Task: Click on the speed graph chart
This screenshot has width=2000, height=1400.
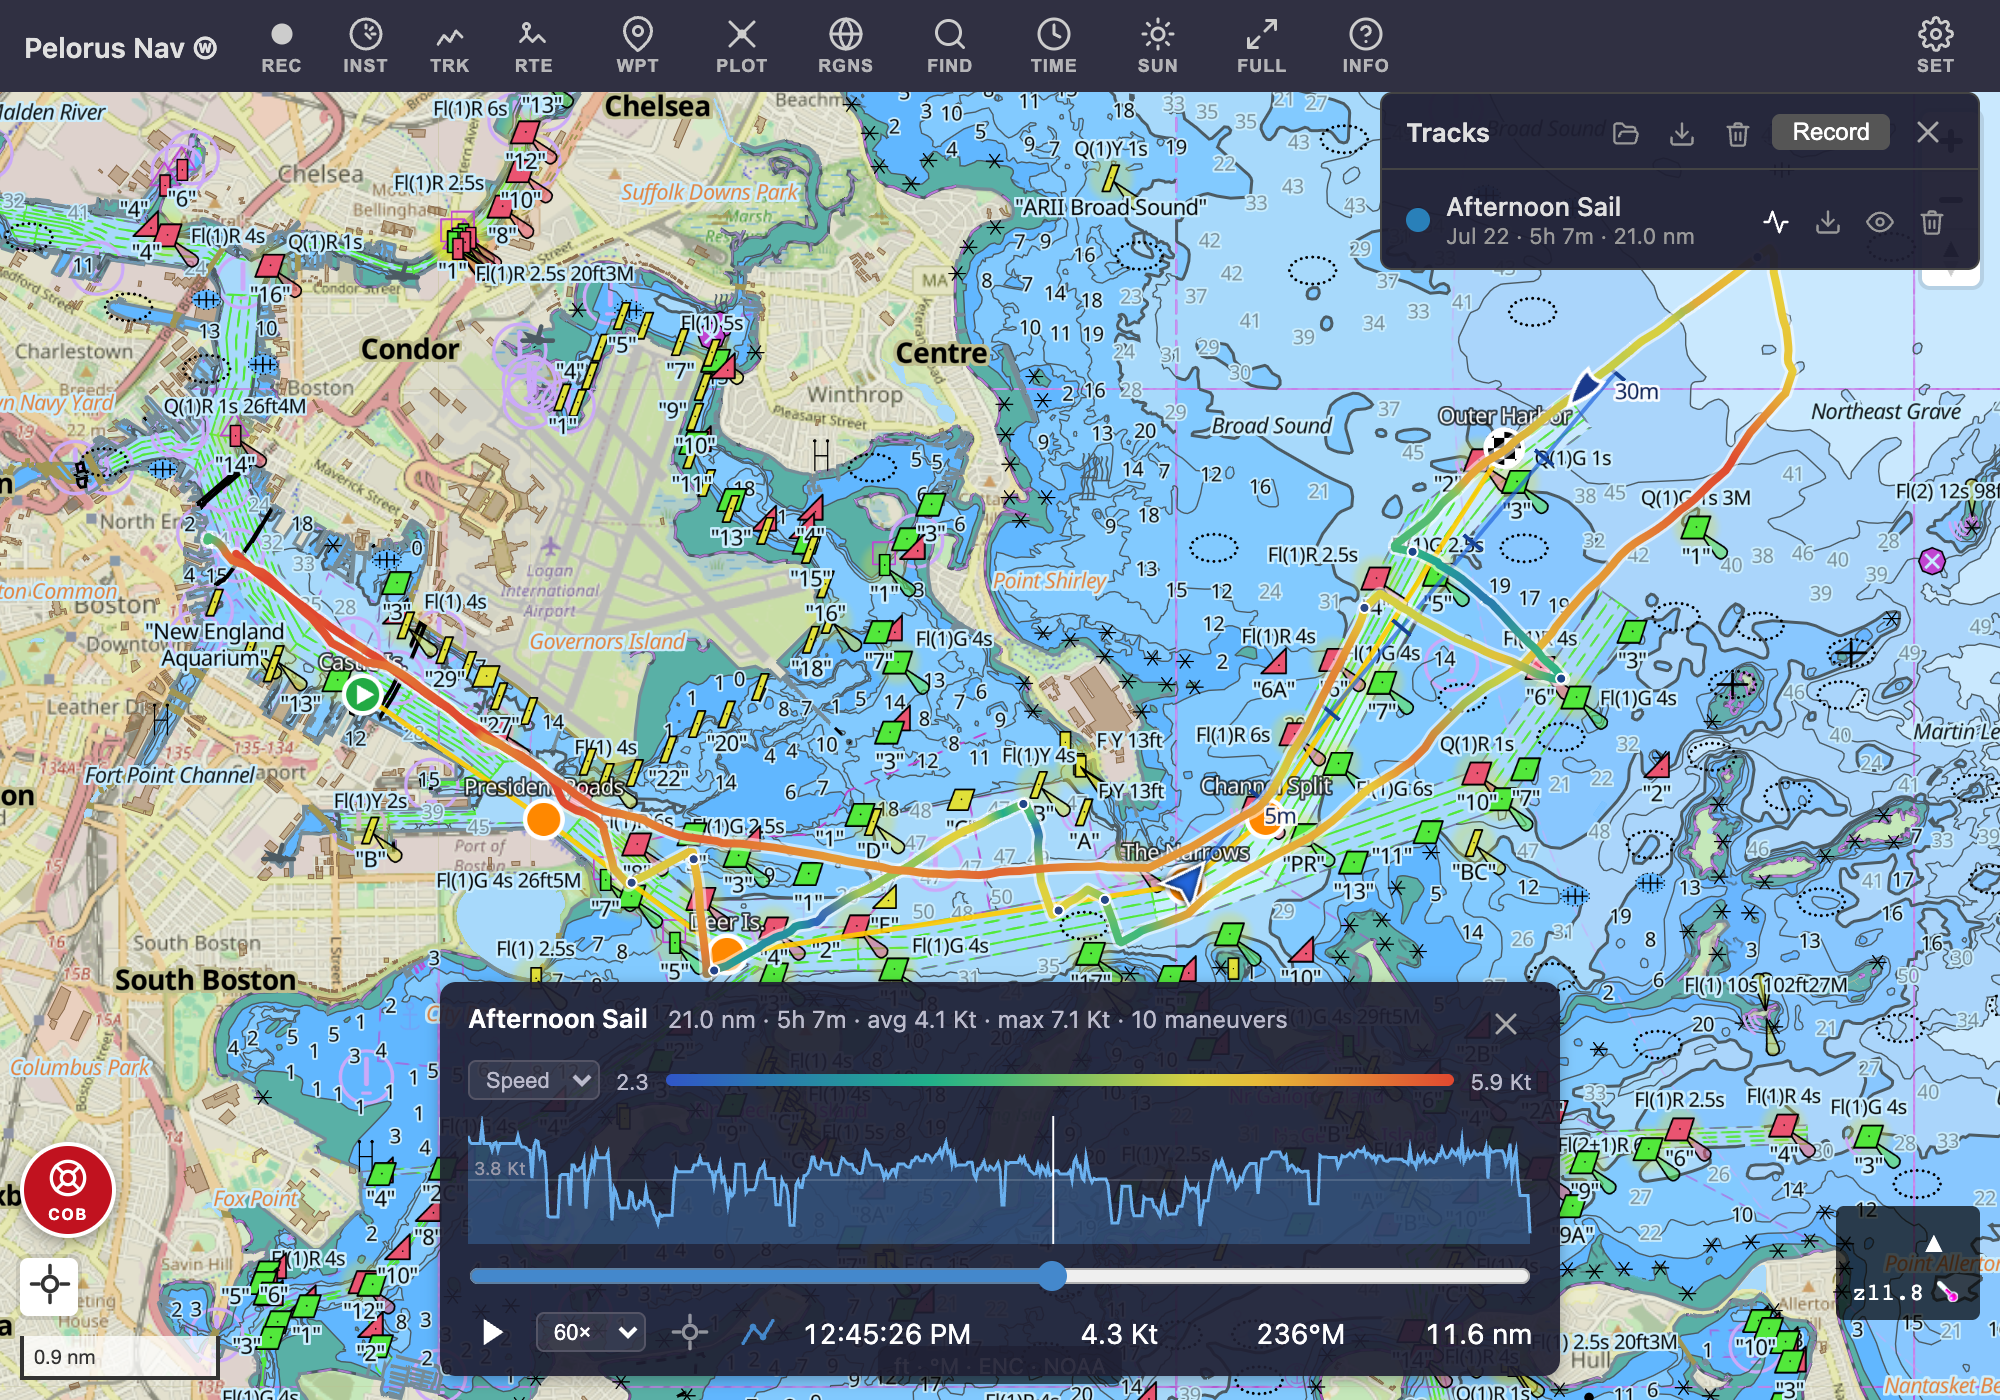Action: 999,1180
